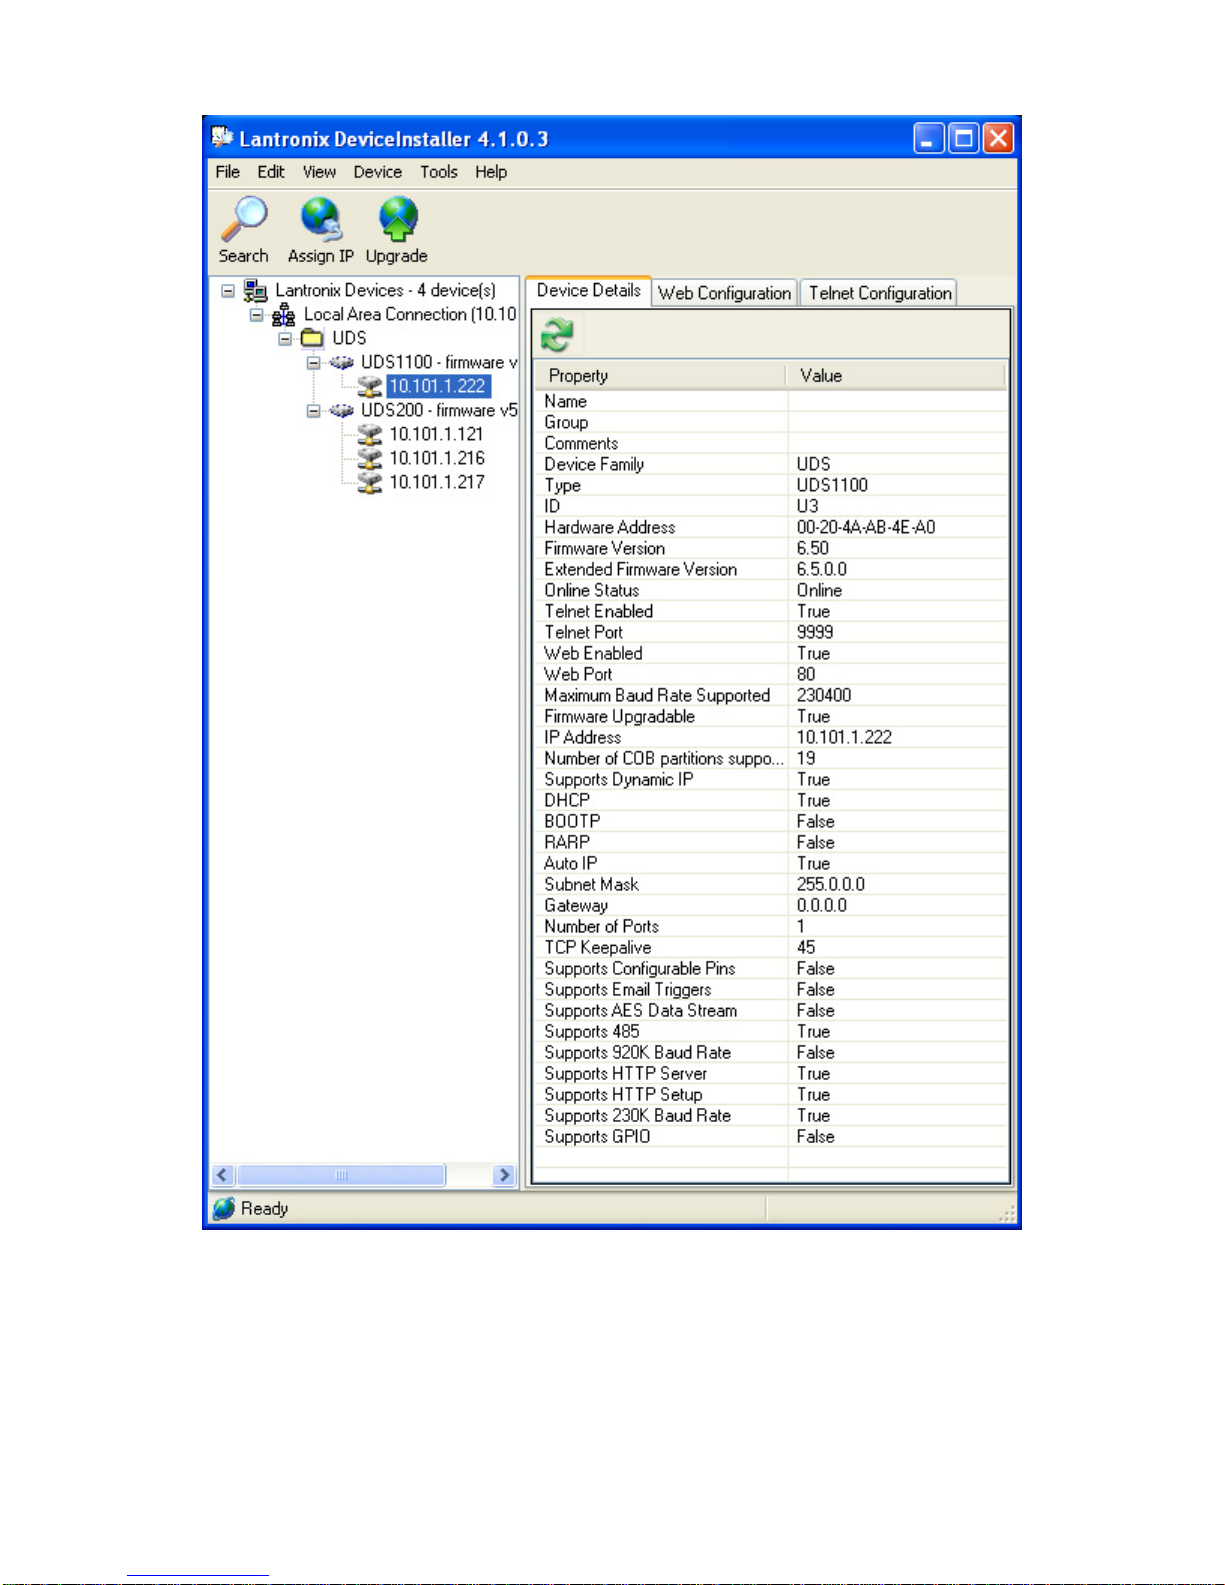The width and height of the screenshot is (1225, 1585).
Task: Click the globe icon in the status bar
Action: (224, 1209)
